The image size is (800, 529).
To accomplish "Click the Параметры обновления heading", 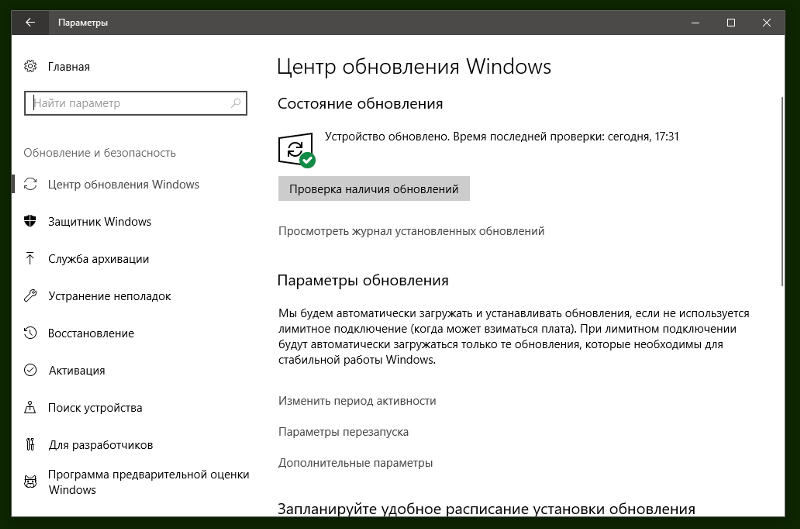I will (363, 280).
